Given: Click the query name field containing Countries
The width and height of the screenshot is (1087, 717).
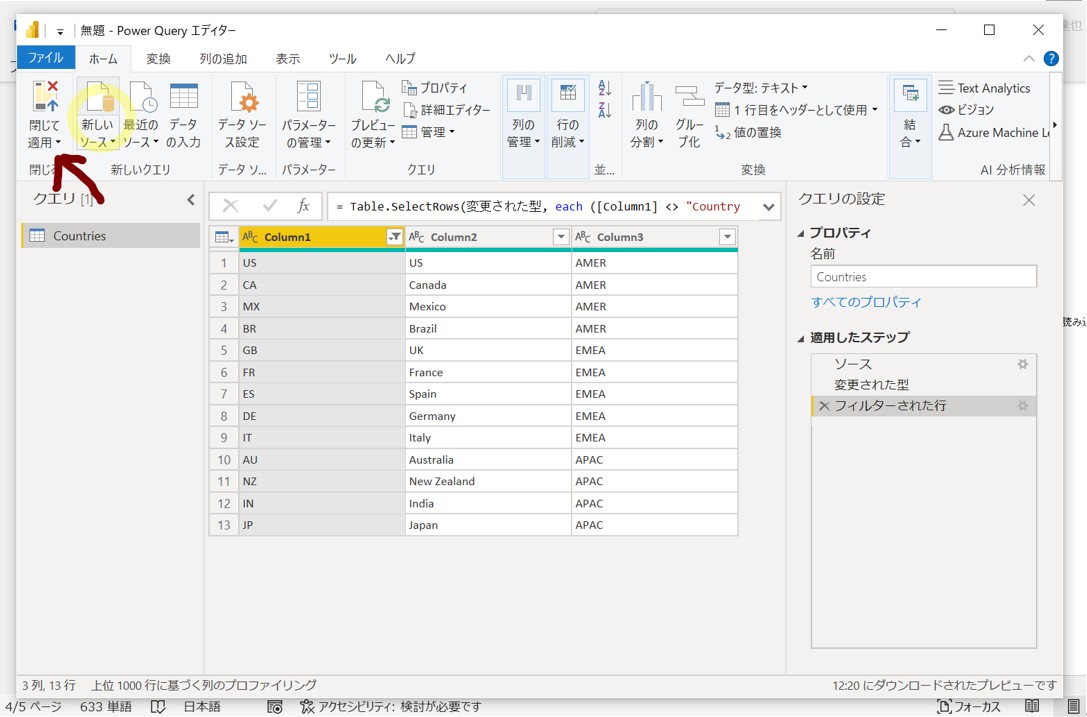Looking at the screenshot, I should (x=923, y=277).
